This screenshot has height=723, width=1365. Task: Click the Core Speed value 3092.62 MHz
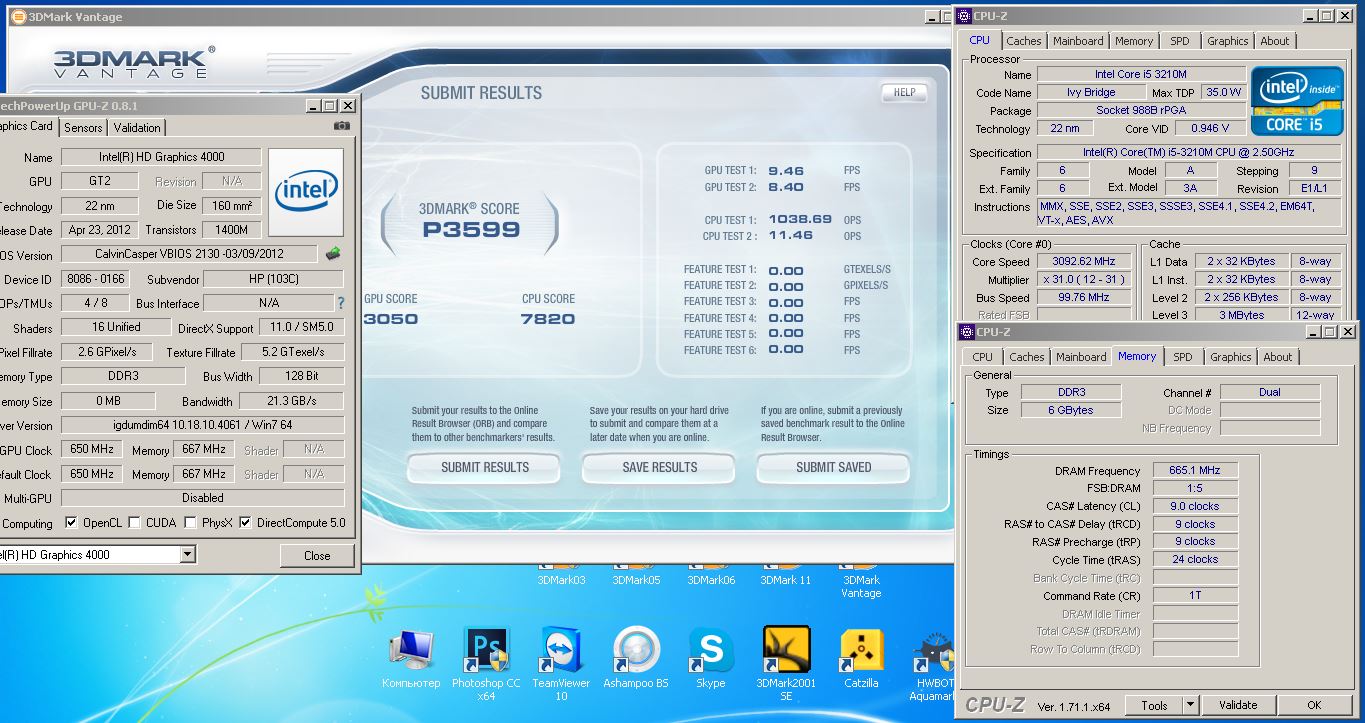click(x=1083, y=262)
